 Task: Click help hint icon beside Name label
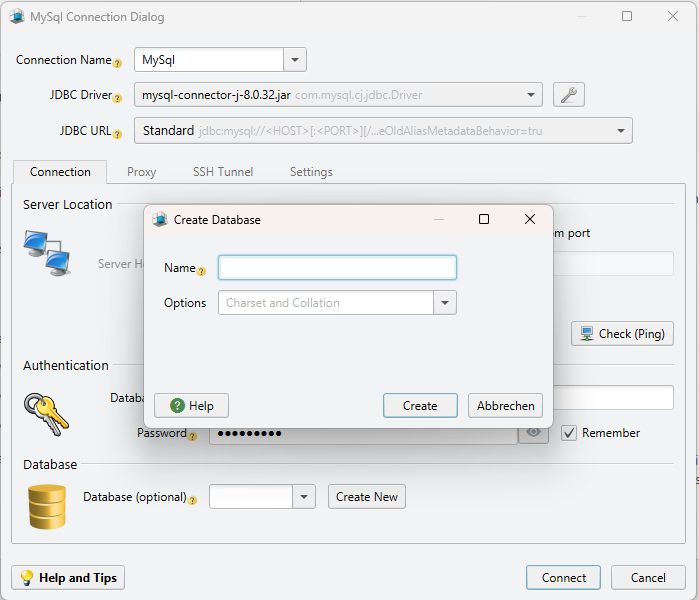point(201,271)
